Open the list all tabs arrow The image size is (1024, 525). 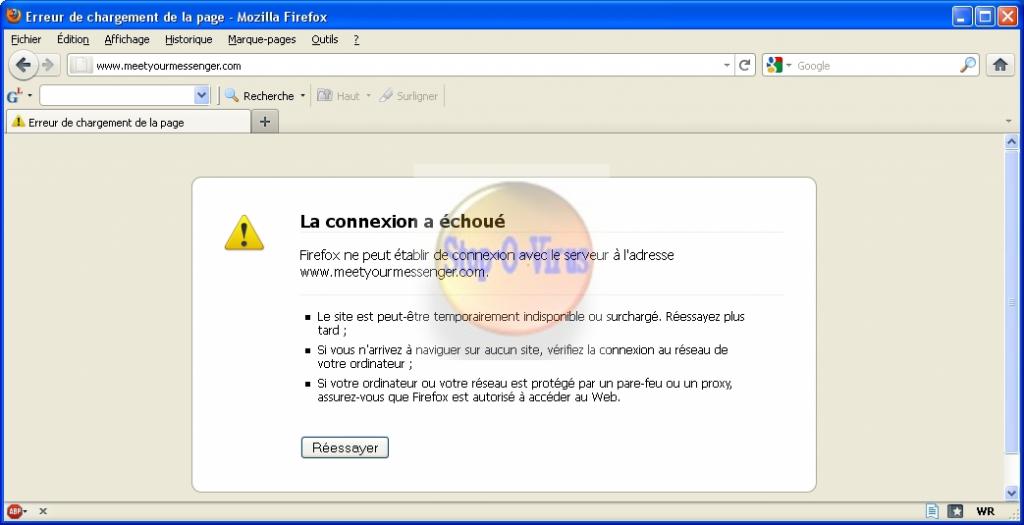coord(1008,121)
